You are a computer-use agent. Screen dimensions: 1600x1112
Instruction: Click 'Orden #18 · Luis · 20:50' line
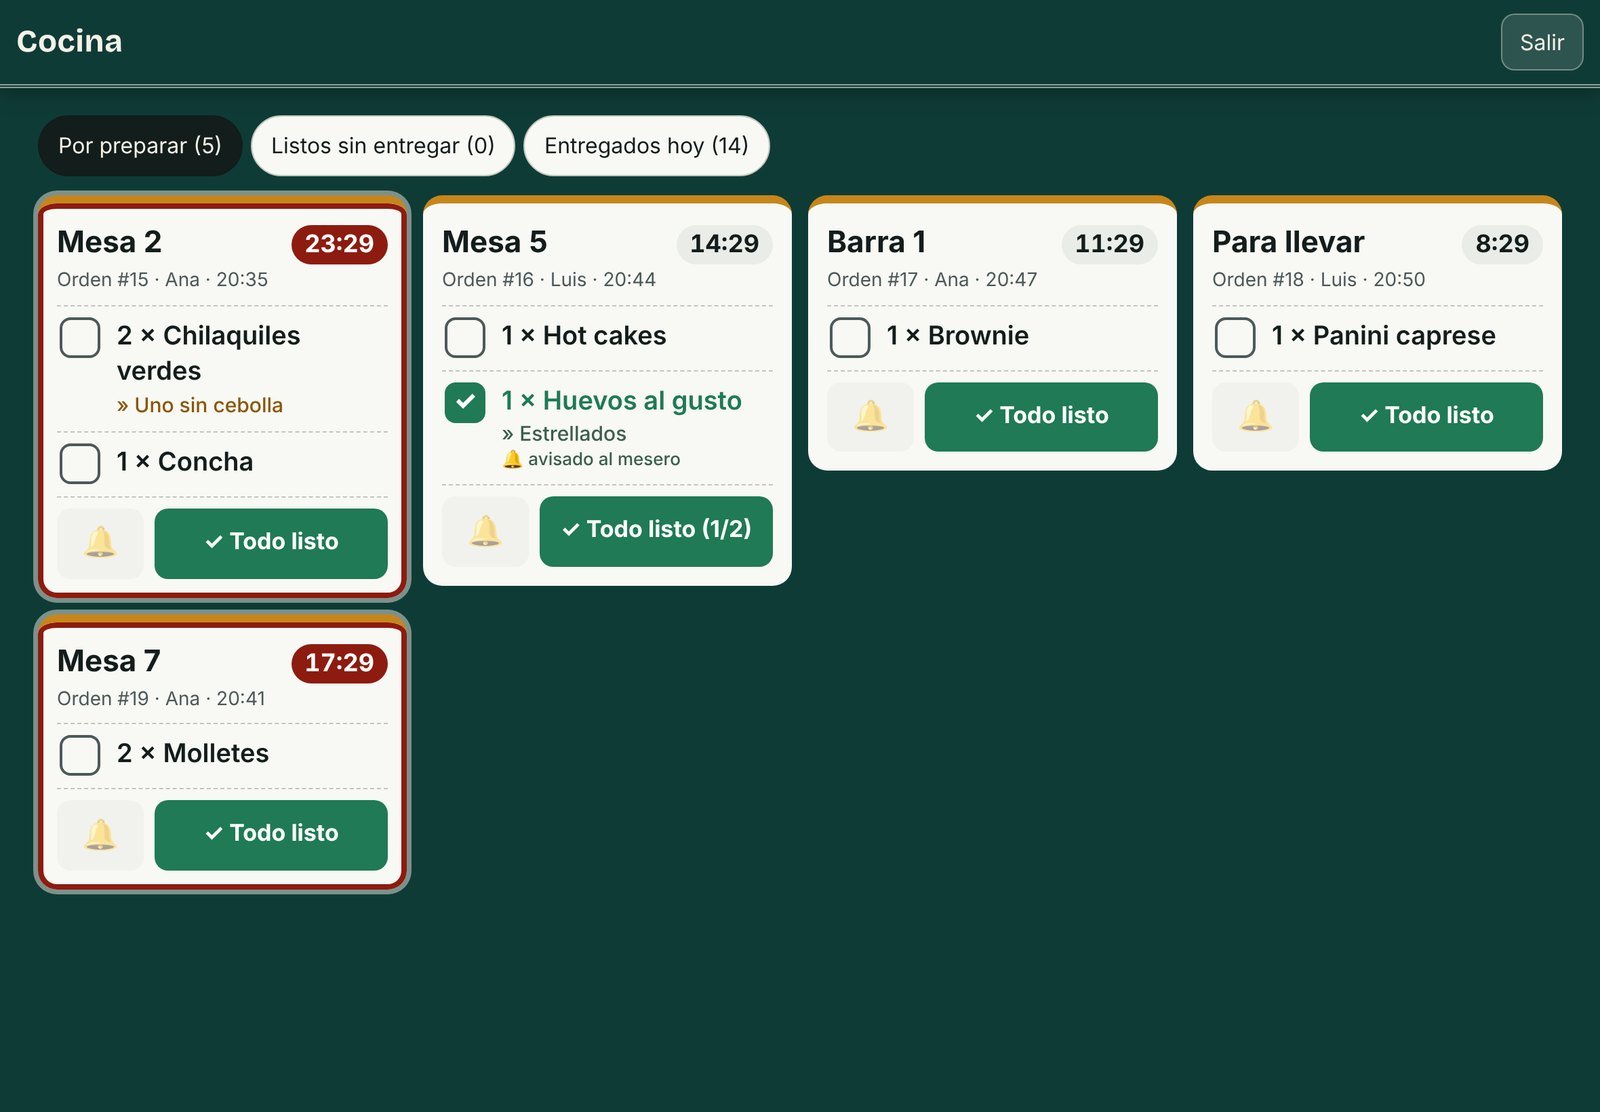tap(1318, 280)
